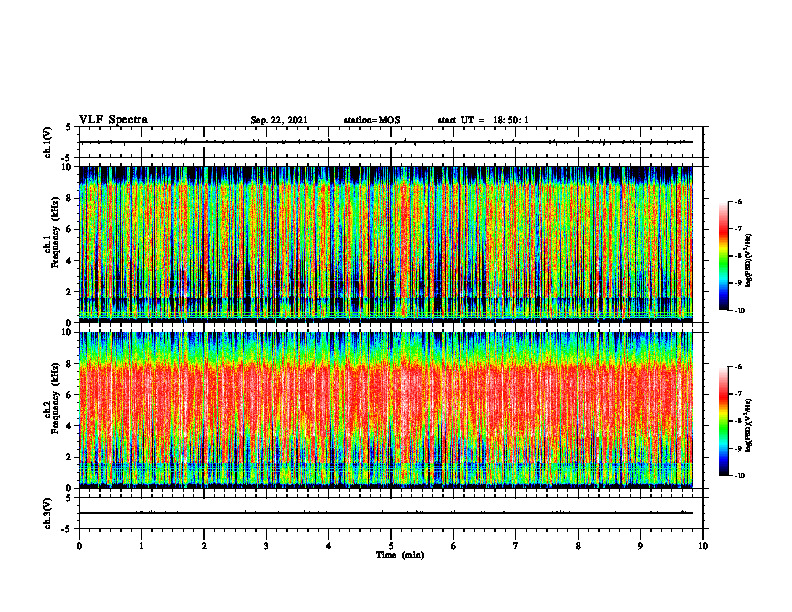Click the "-7" tick on ch.2 colorbar
Screen dimensions: 792x612
[738, 394]
